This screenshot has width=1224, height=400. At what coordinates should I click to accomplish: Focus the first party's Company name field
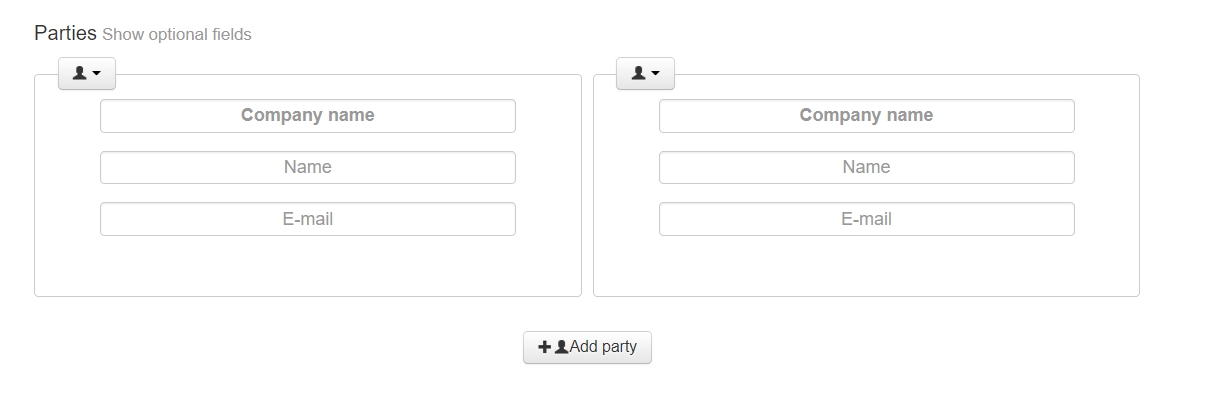pyautogui.click(x=308, y=116)
